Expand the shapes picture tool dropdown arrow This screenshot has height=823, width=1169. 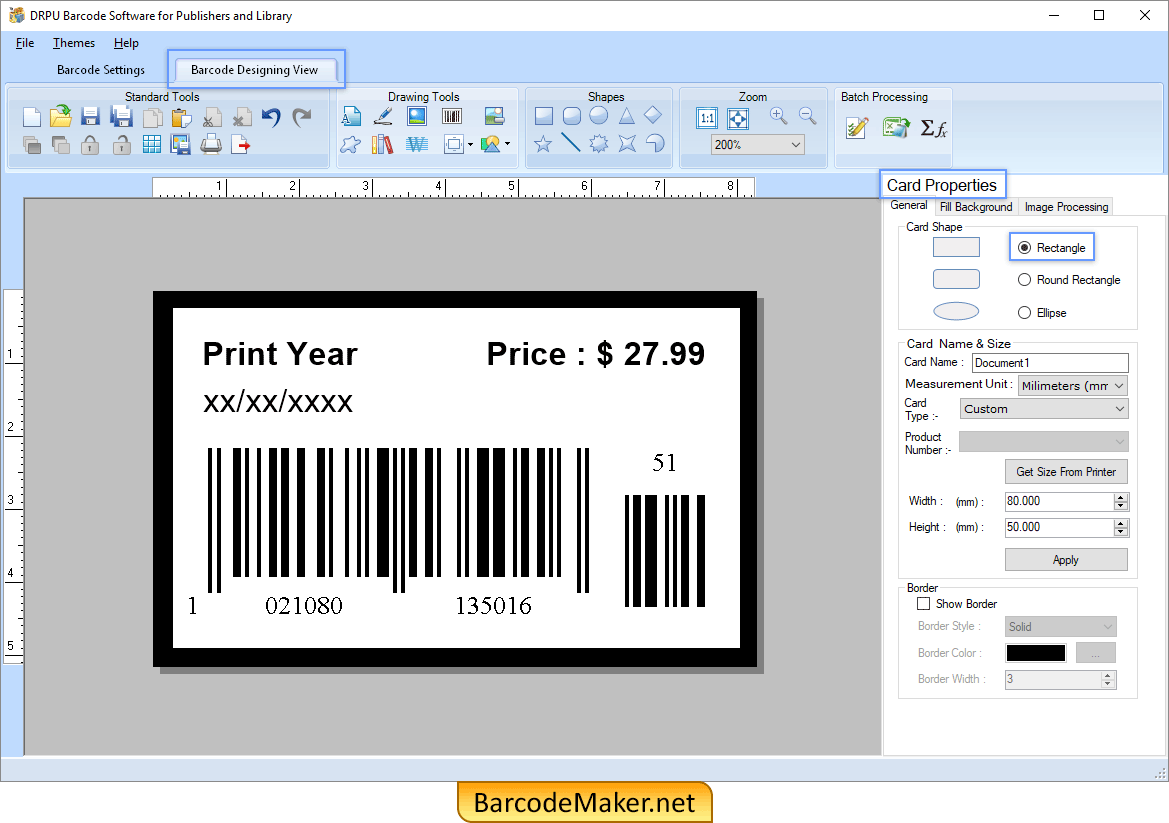coord(508,144)
